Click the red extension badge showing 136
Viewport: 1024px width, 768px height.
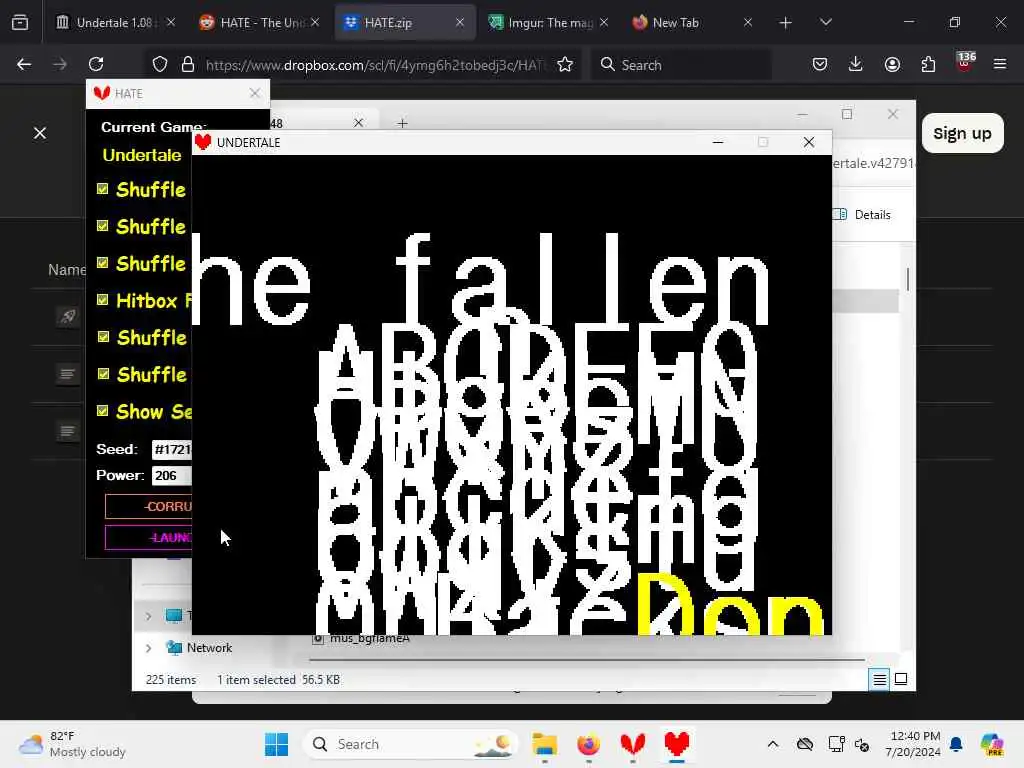click(965, 61)
